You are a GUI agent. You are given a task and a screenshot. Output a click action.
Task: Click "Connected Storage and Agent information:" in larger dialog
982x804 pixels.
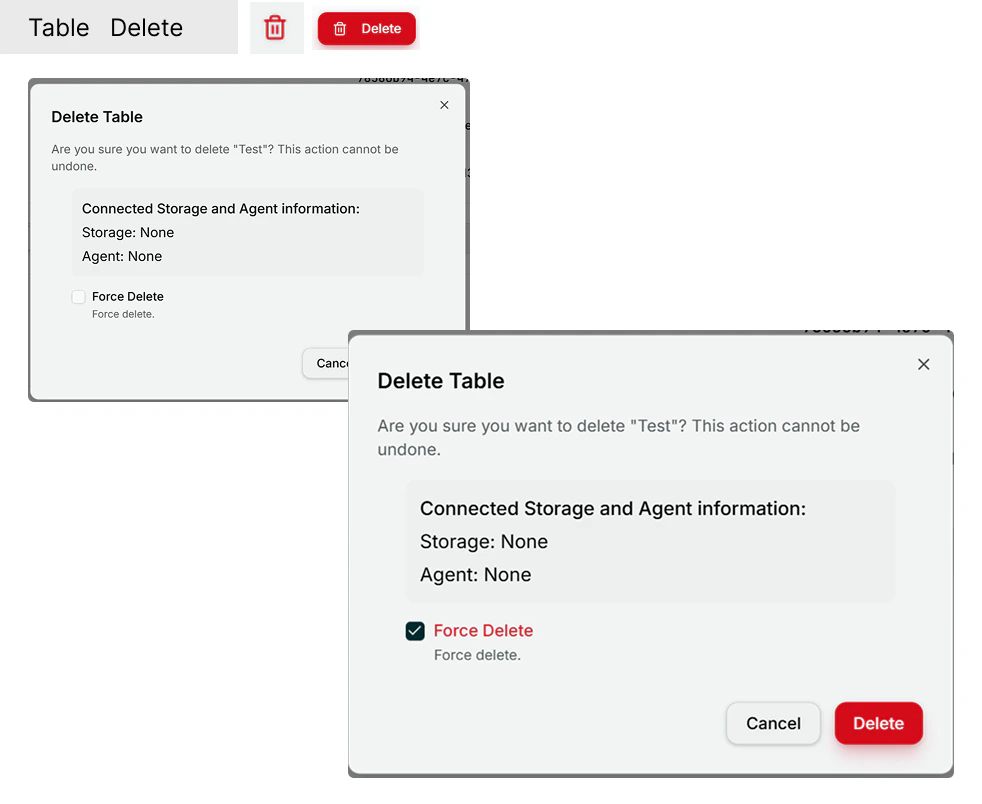pos(612,508)
